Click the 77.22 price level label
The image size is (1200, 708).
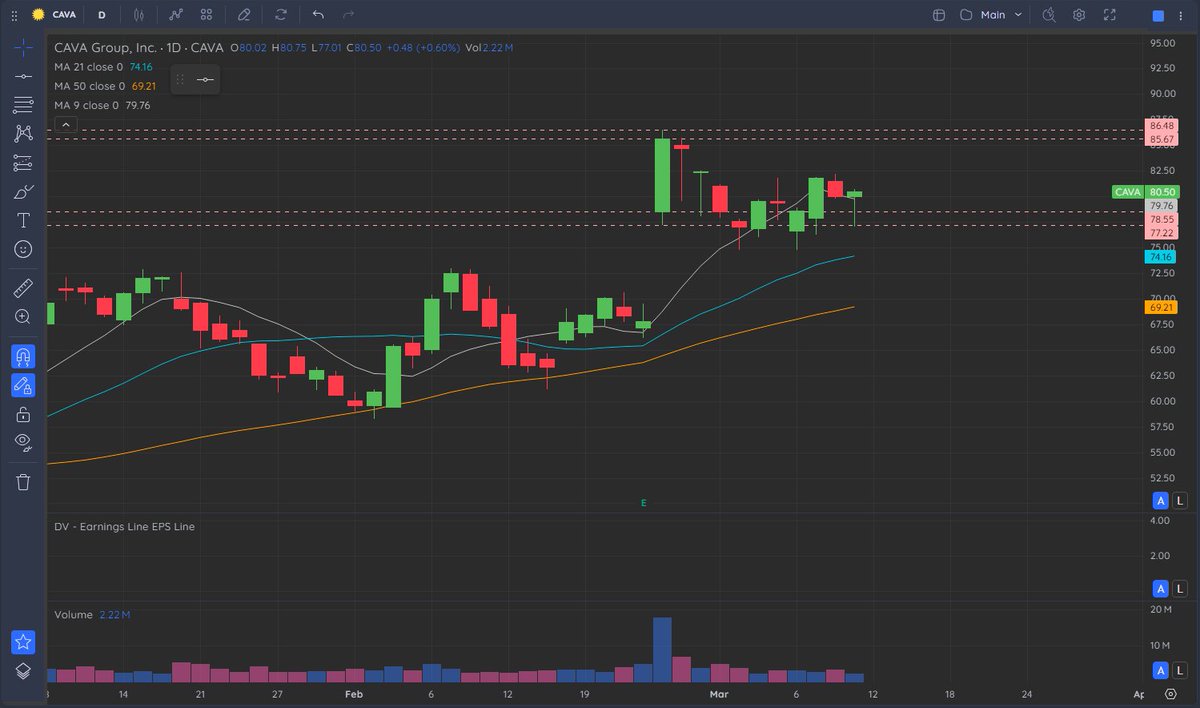point(1163,231)
